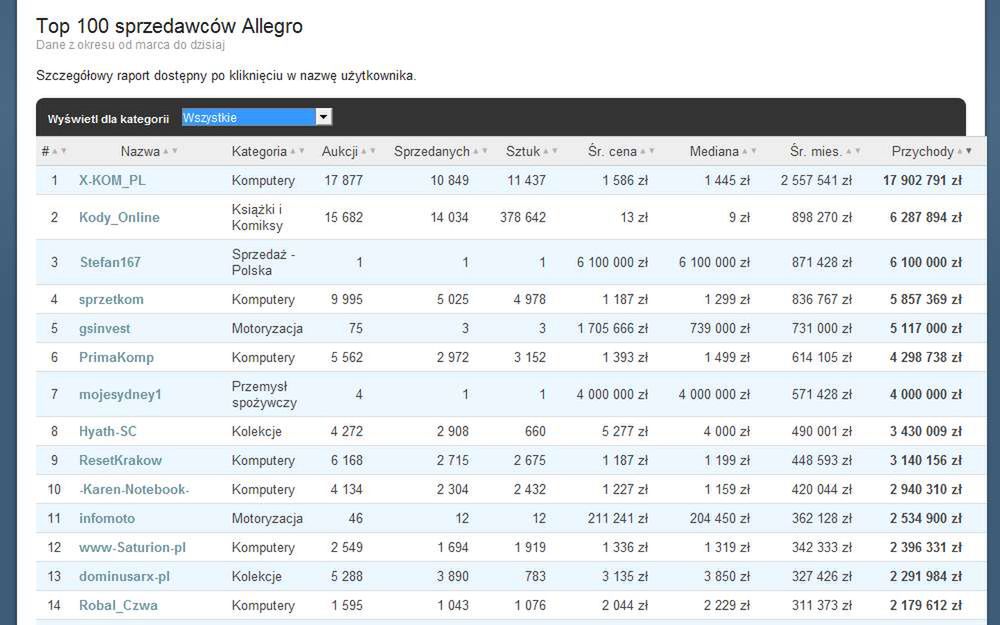Click the ascending sort arrow beside Sprzedanych
The width and height of the screenshot is (1000, 625).
point(476,152)
